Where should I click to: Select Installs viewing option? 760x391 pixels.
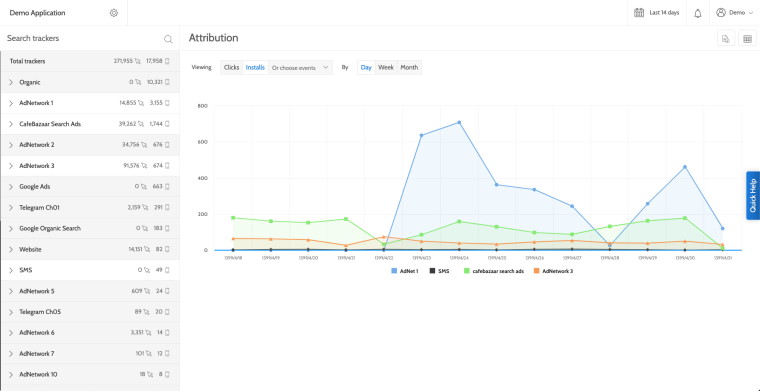(x=255, y=68)
